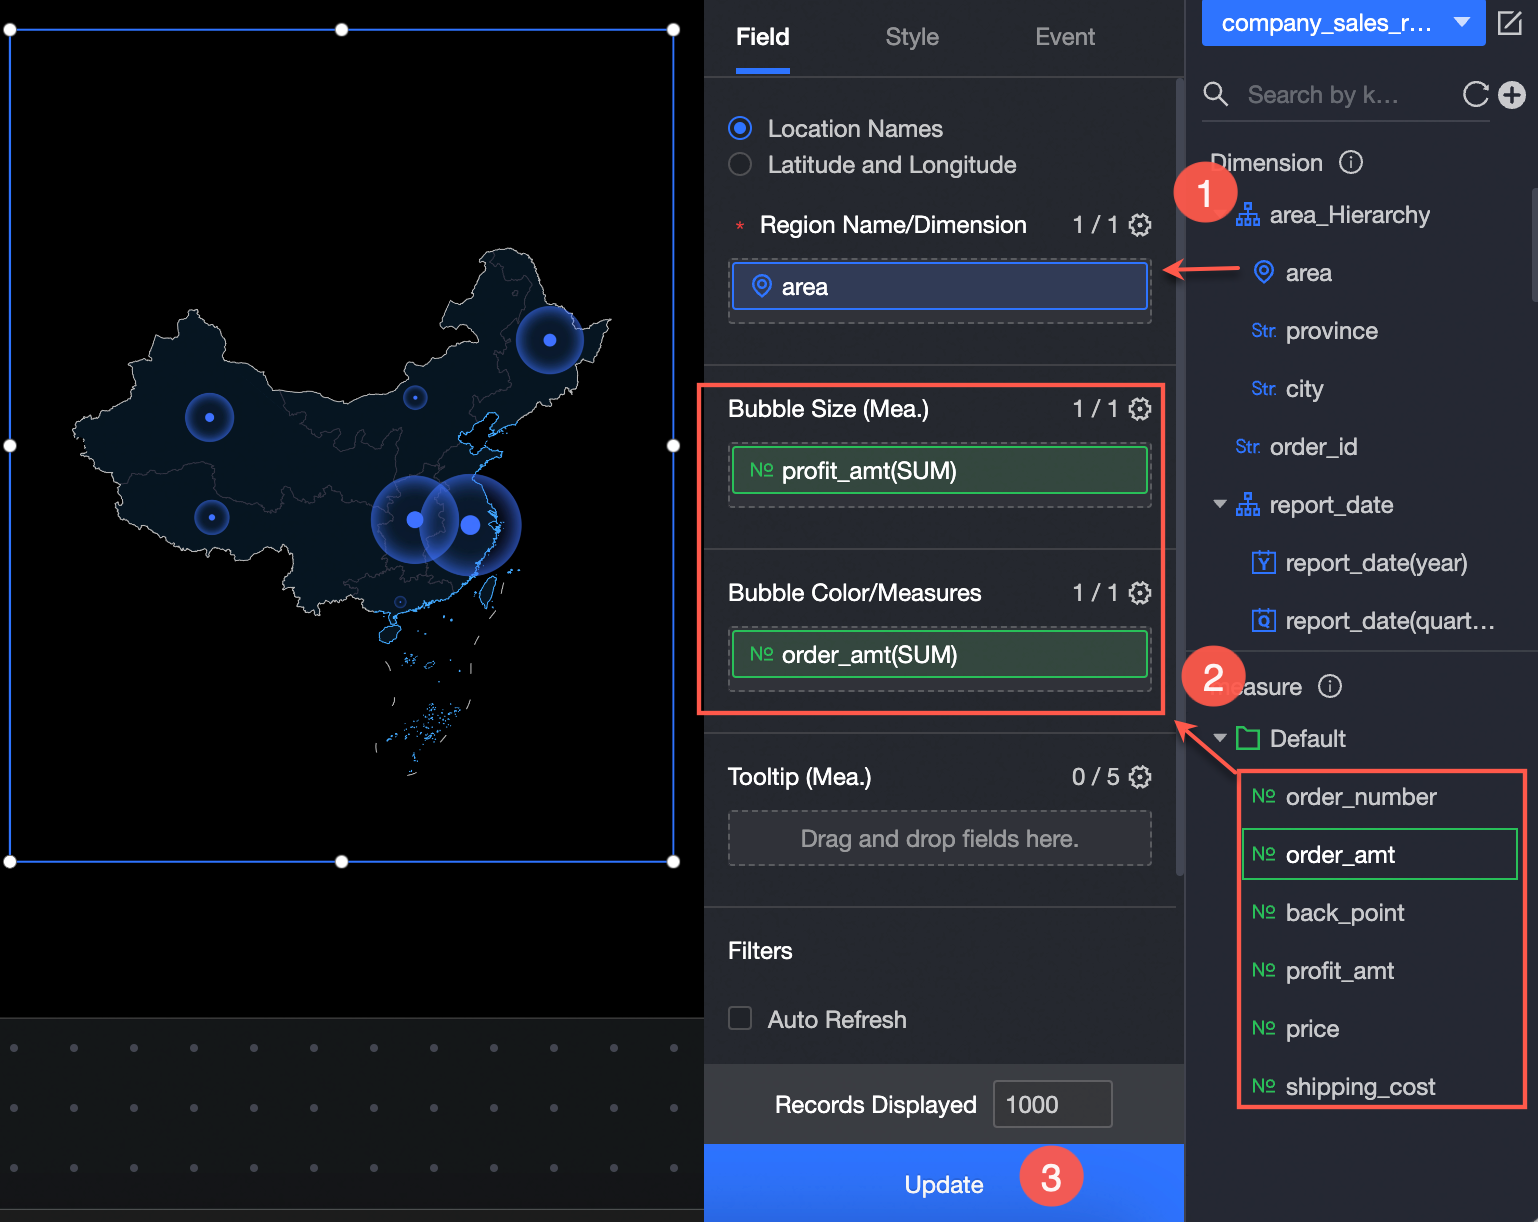
Task: Select the Location Names radio option
Action: [x=740, y=128]
